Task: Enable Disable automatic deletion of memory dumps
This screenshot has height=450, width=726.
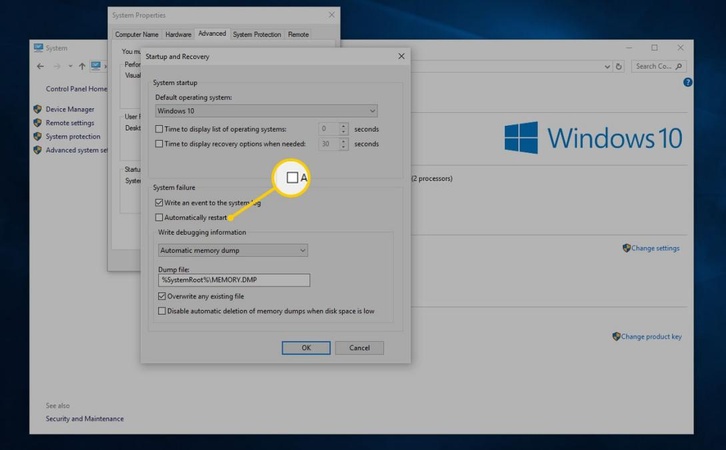Action: 162,311
